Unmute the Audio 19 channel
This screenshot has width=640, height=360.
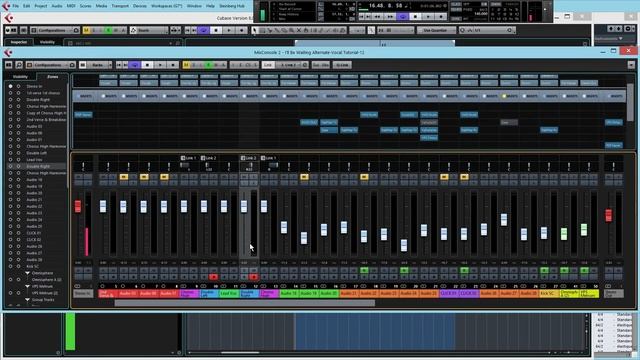tap(304, 177)
